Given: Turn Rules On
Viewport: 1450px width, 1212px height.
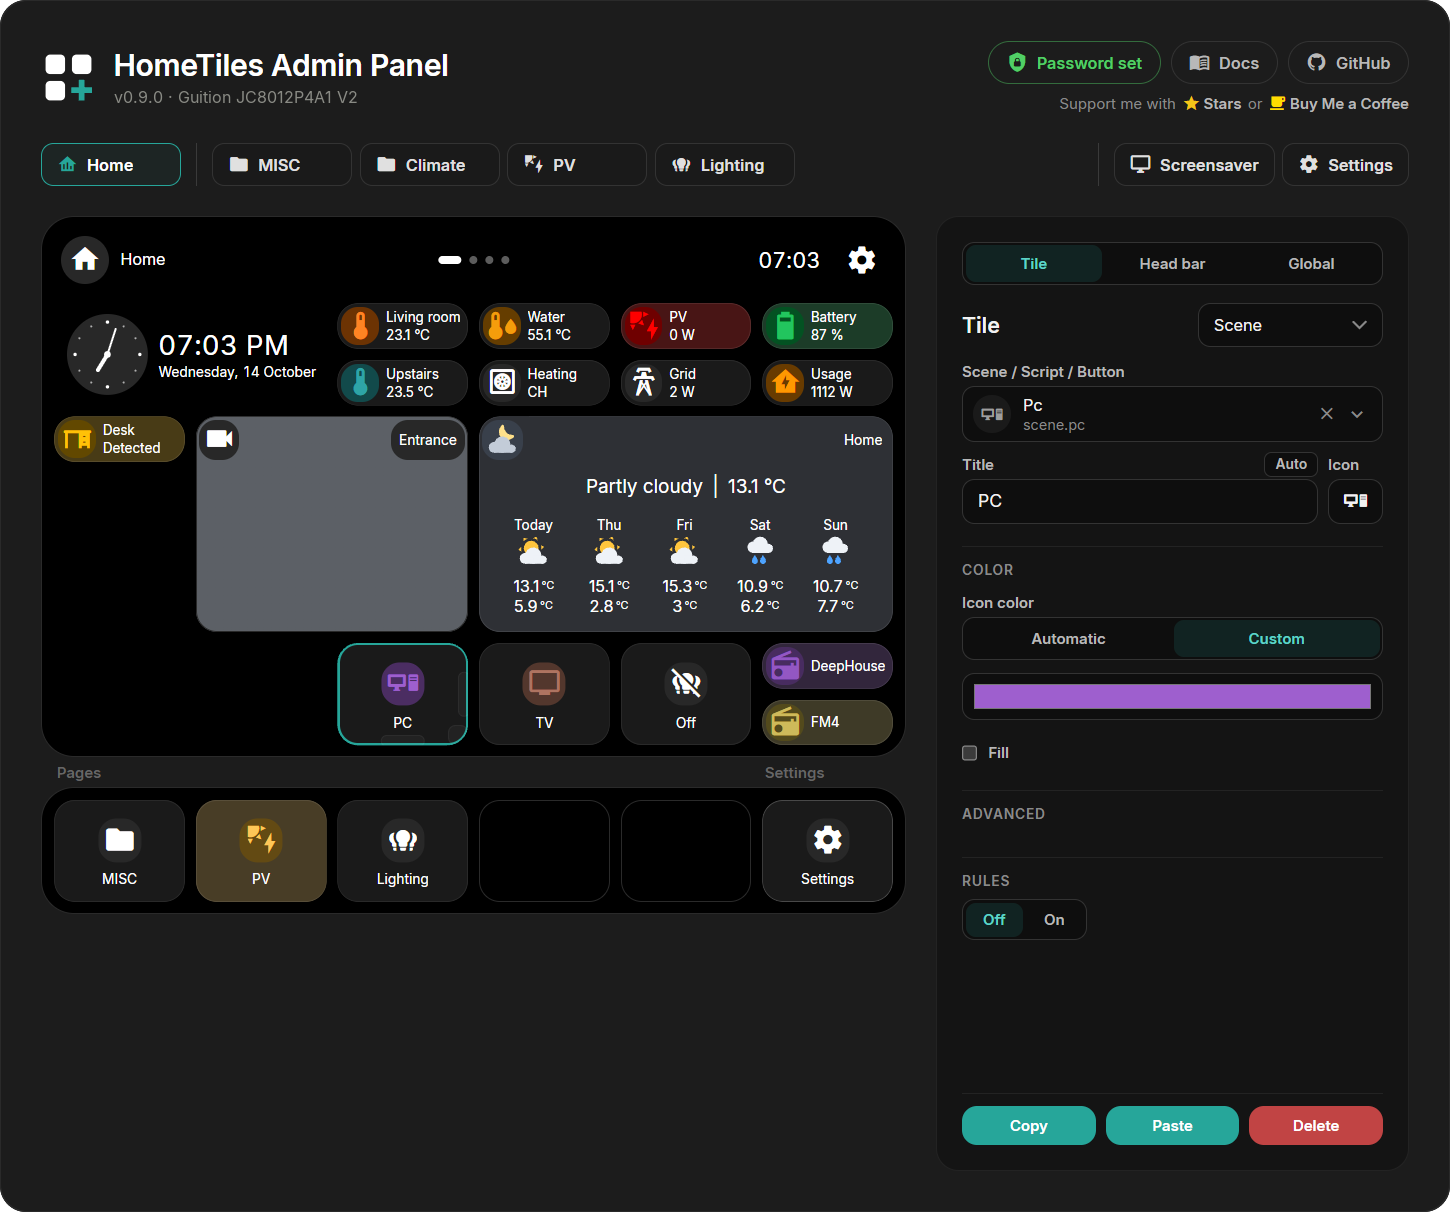Looking at the screenshot, I should [1054, 920].
